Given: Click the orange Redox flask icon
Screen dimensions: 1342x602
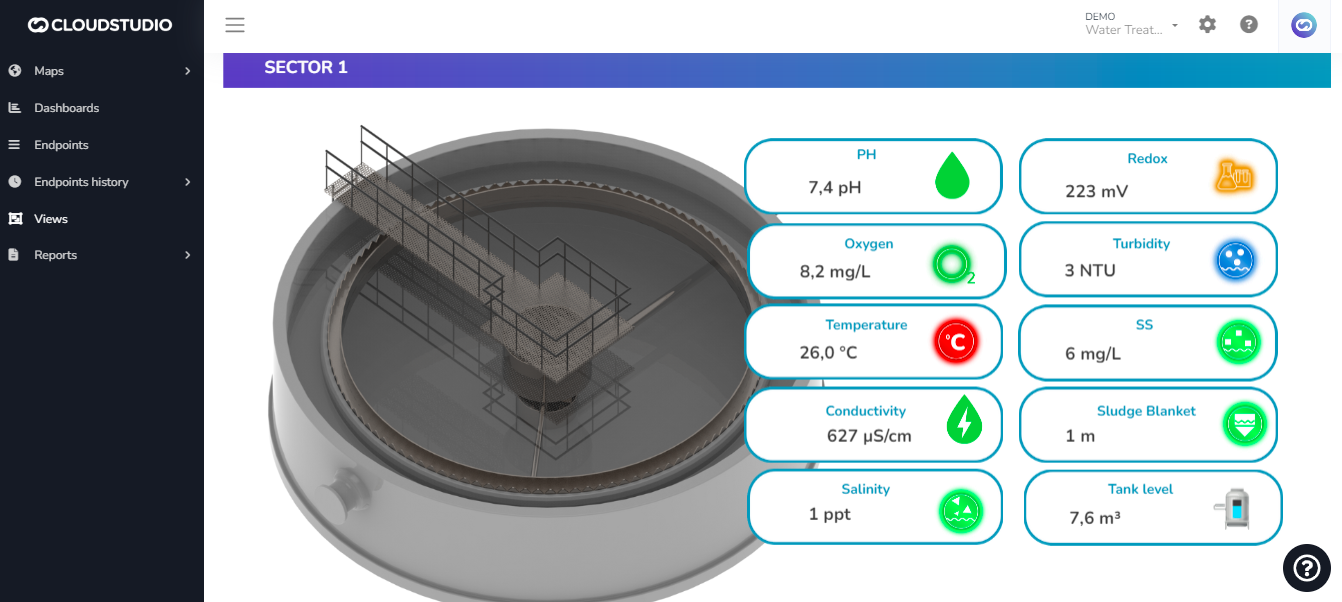Looking at the screenshot, I should pos(1234,176).
